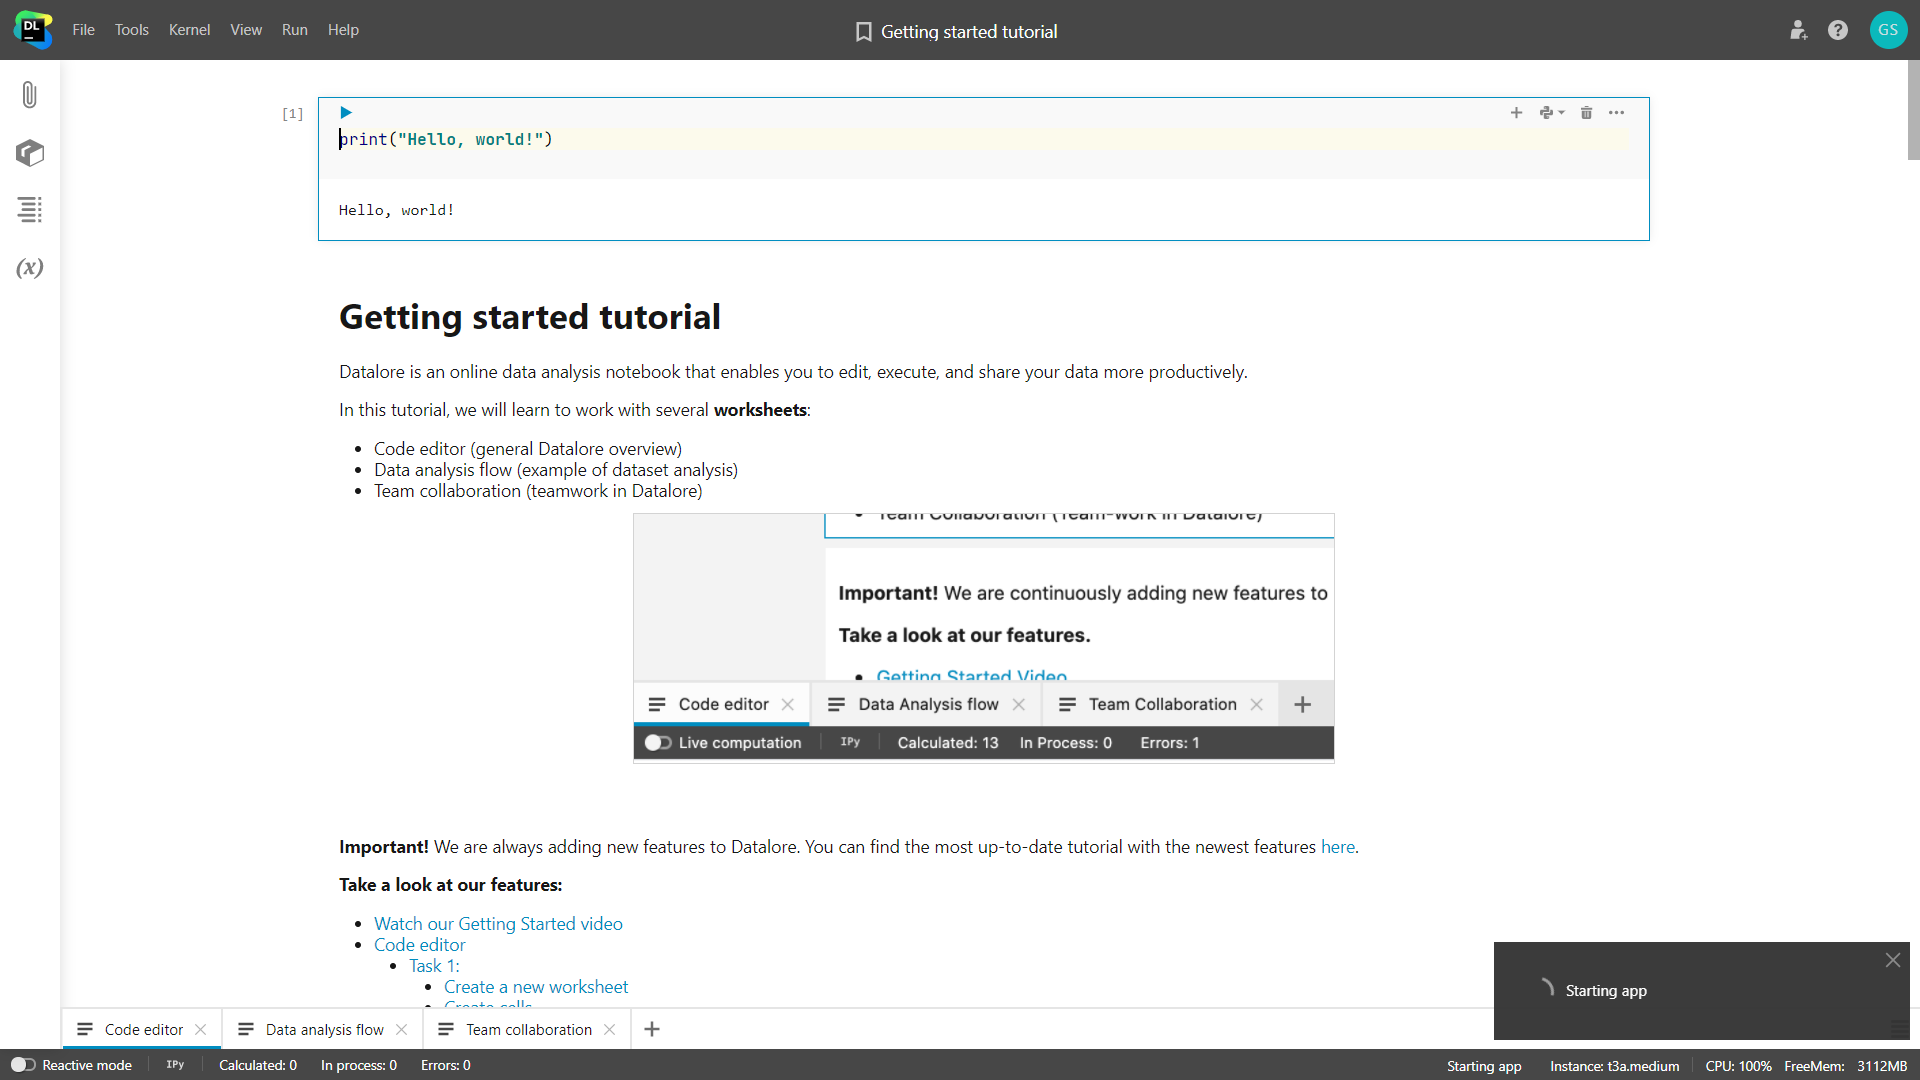Viewport: 1920px width, 1080px height.
Task: Click the IPy kernel indicator
Action: tap(175, 1065)
